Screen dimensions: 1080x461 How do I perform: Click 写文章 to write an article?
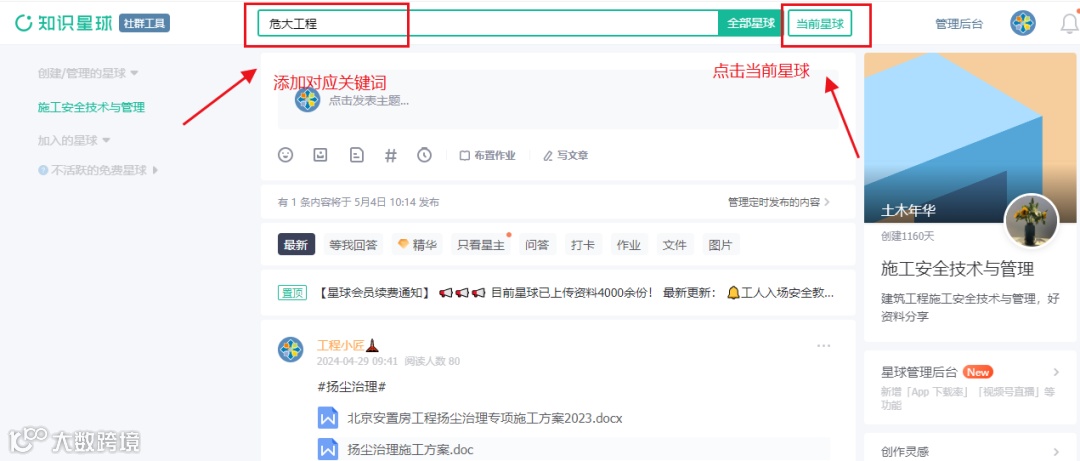pos(565,156)
